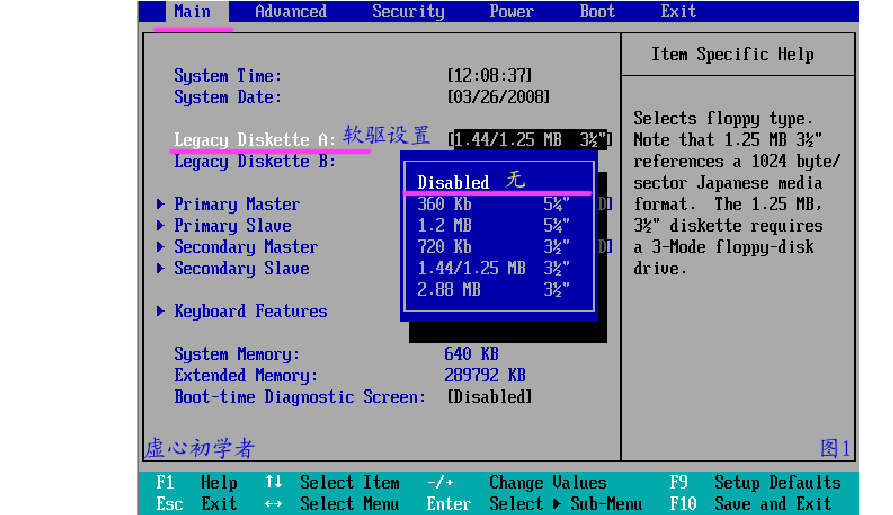Switch to the Power tab
This screenshot has width=893, height=515.
(511, 11)
